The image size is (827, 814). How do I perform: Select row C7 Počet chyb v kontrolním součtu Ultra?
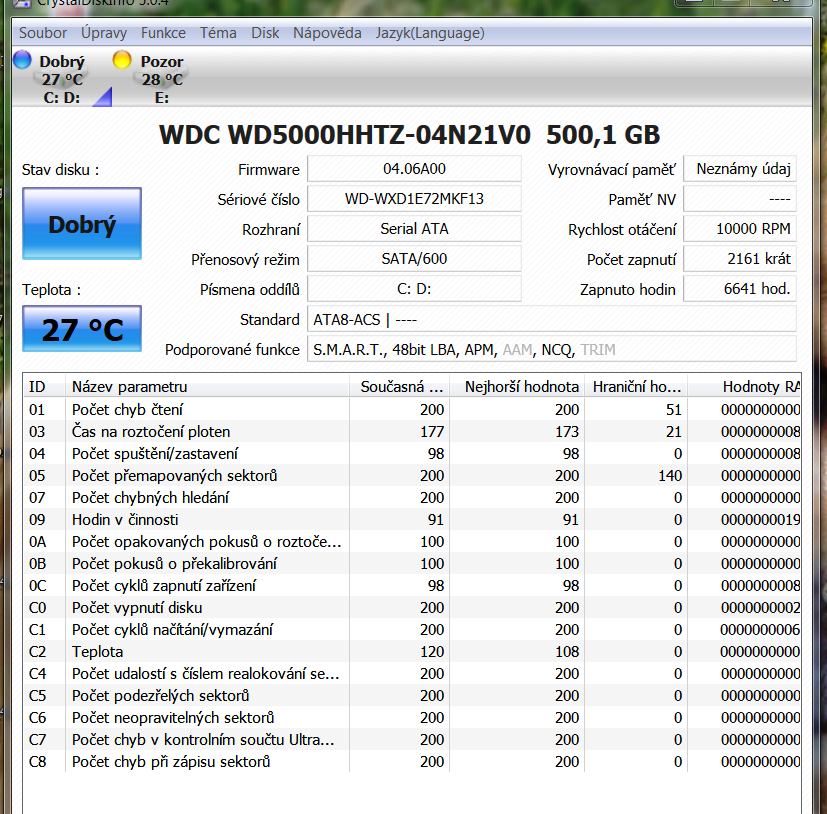click(x=412, y=740)
